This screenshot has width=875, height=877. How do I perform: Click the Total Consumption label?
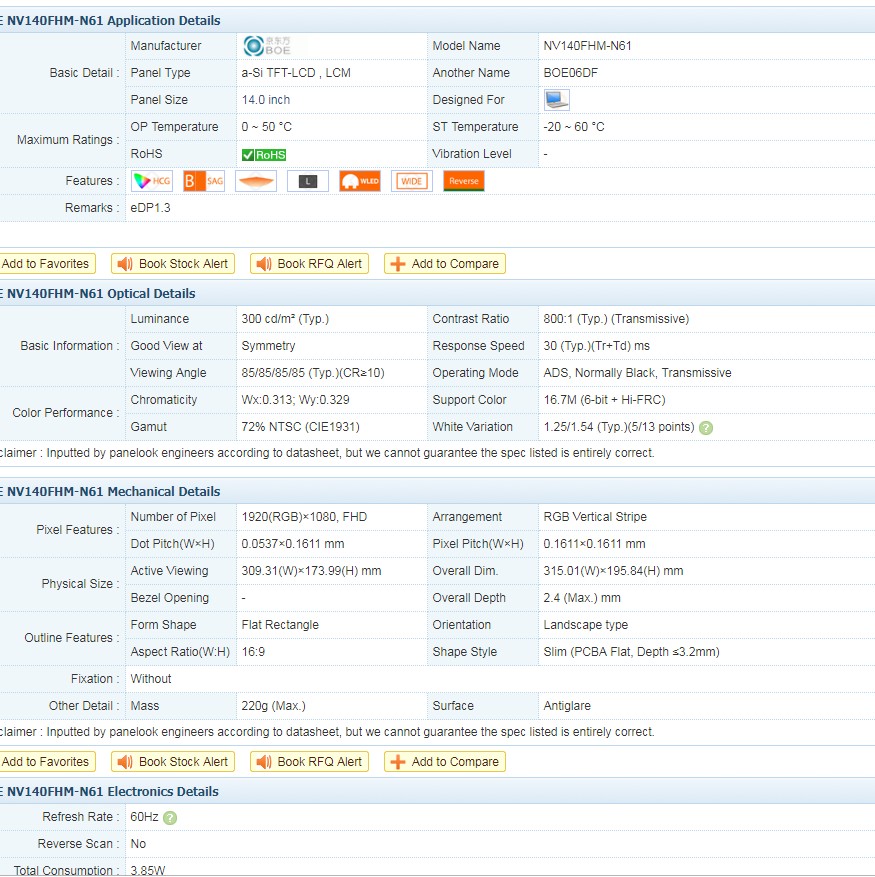67,870
